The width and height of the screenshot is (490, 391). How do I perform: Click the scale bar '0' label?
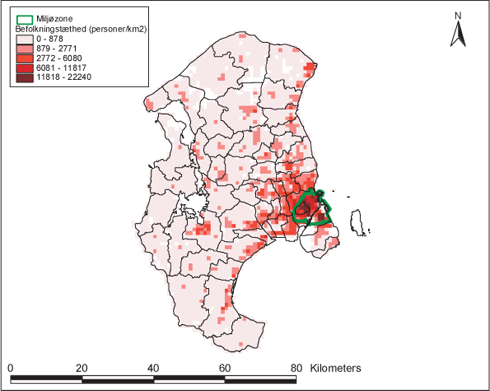(11, 368)
